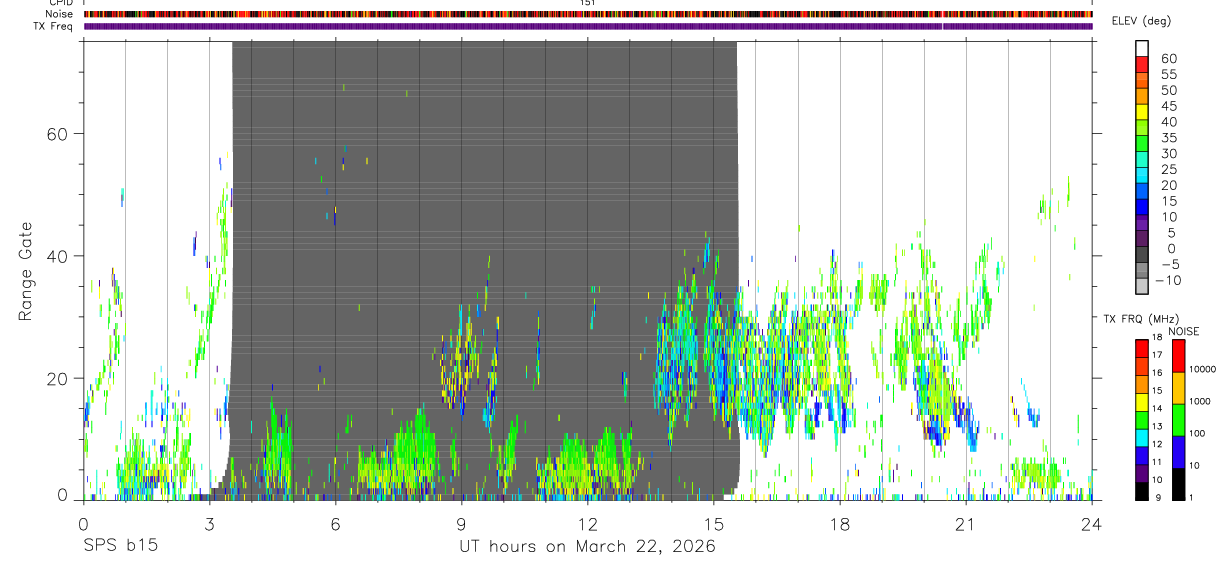1228x567 pixels.
Task: Click the red top segment of NOISE bar
Action: point(1178,356)
